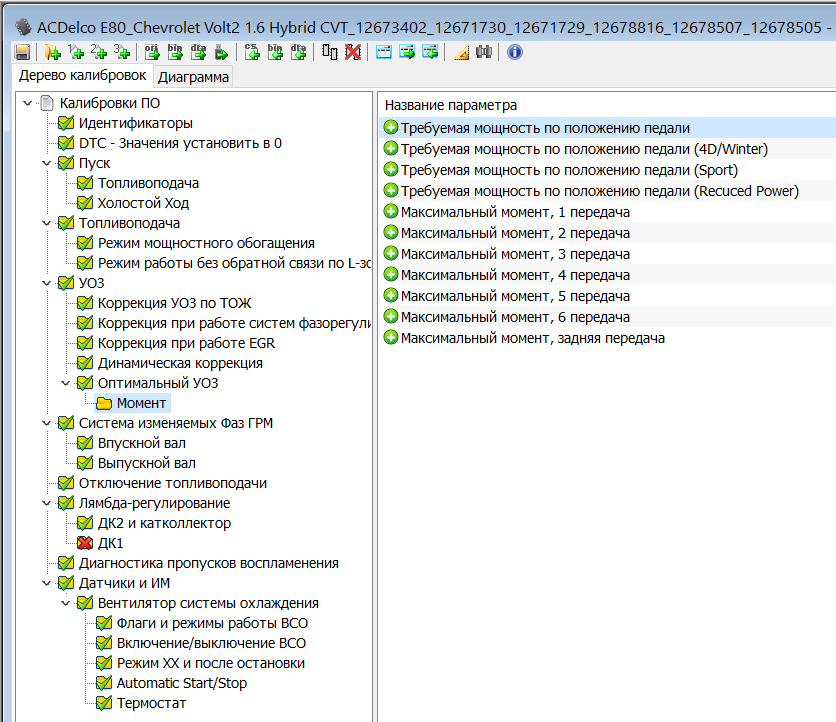Click the 'cs' checksum toolbar icon
The image size is (836, 722).
(252, 52)
